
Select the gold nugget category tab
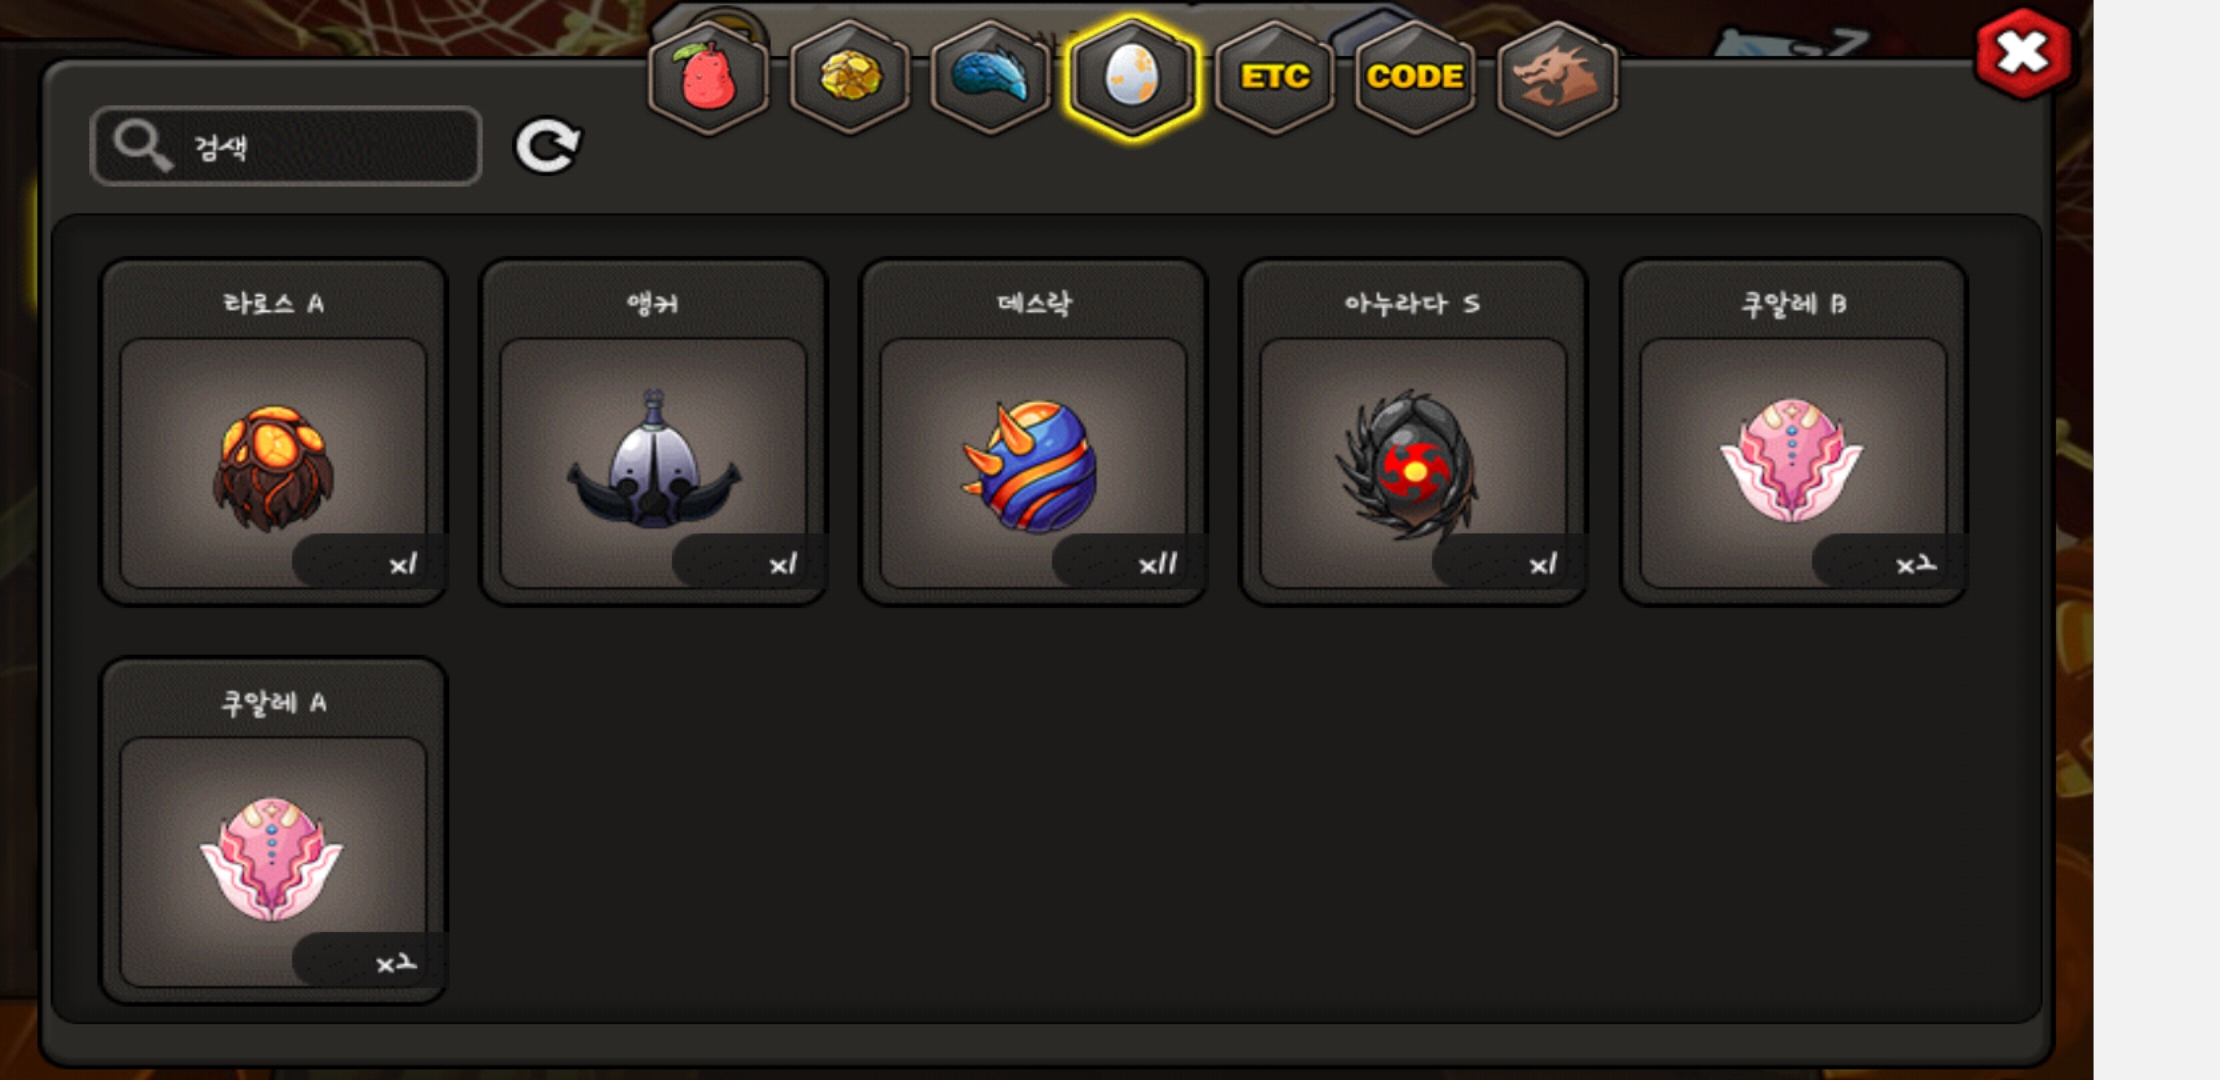click(850, 77)
